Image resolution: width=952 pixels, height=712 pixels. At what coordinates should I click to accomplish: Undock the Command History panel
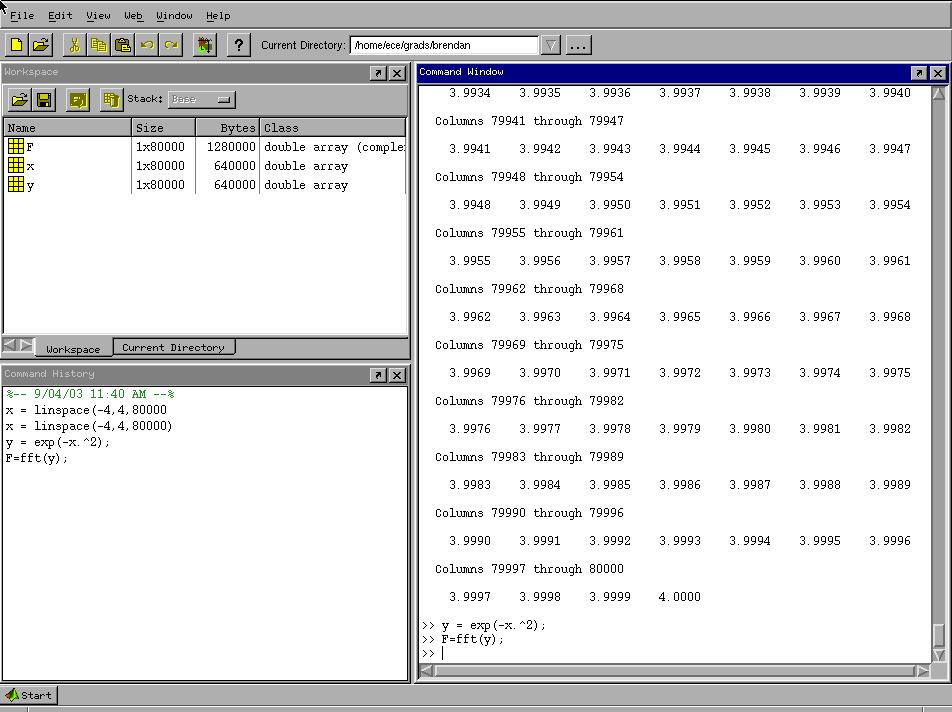pos(378,375)
